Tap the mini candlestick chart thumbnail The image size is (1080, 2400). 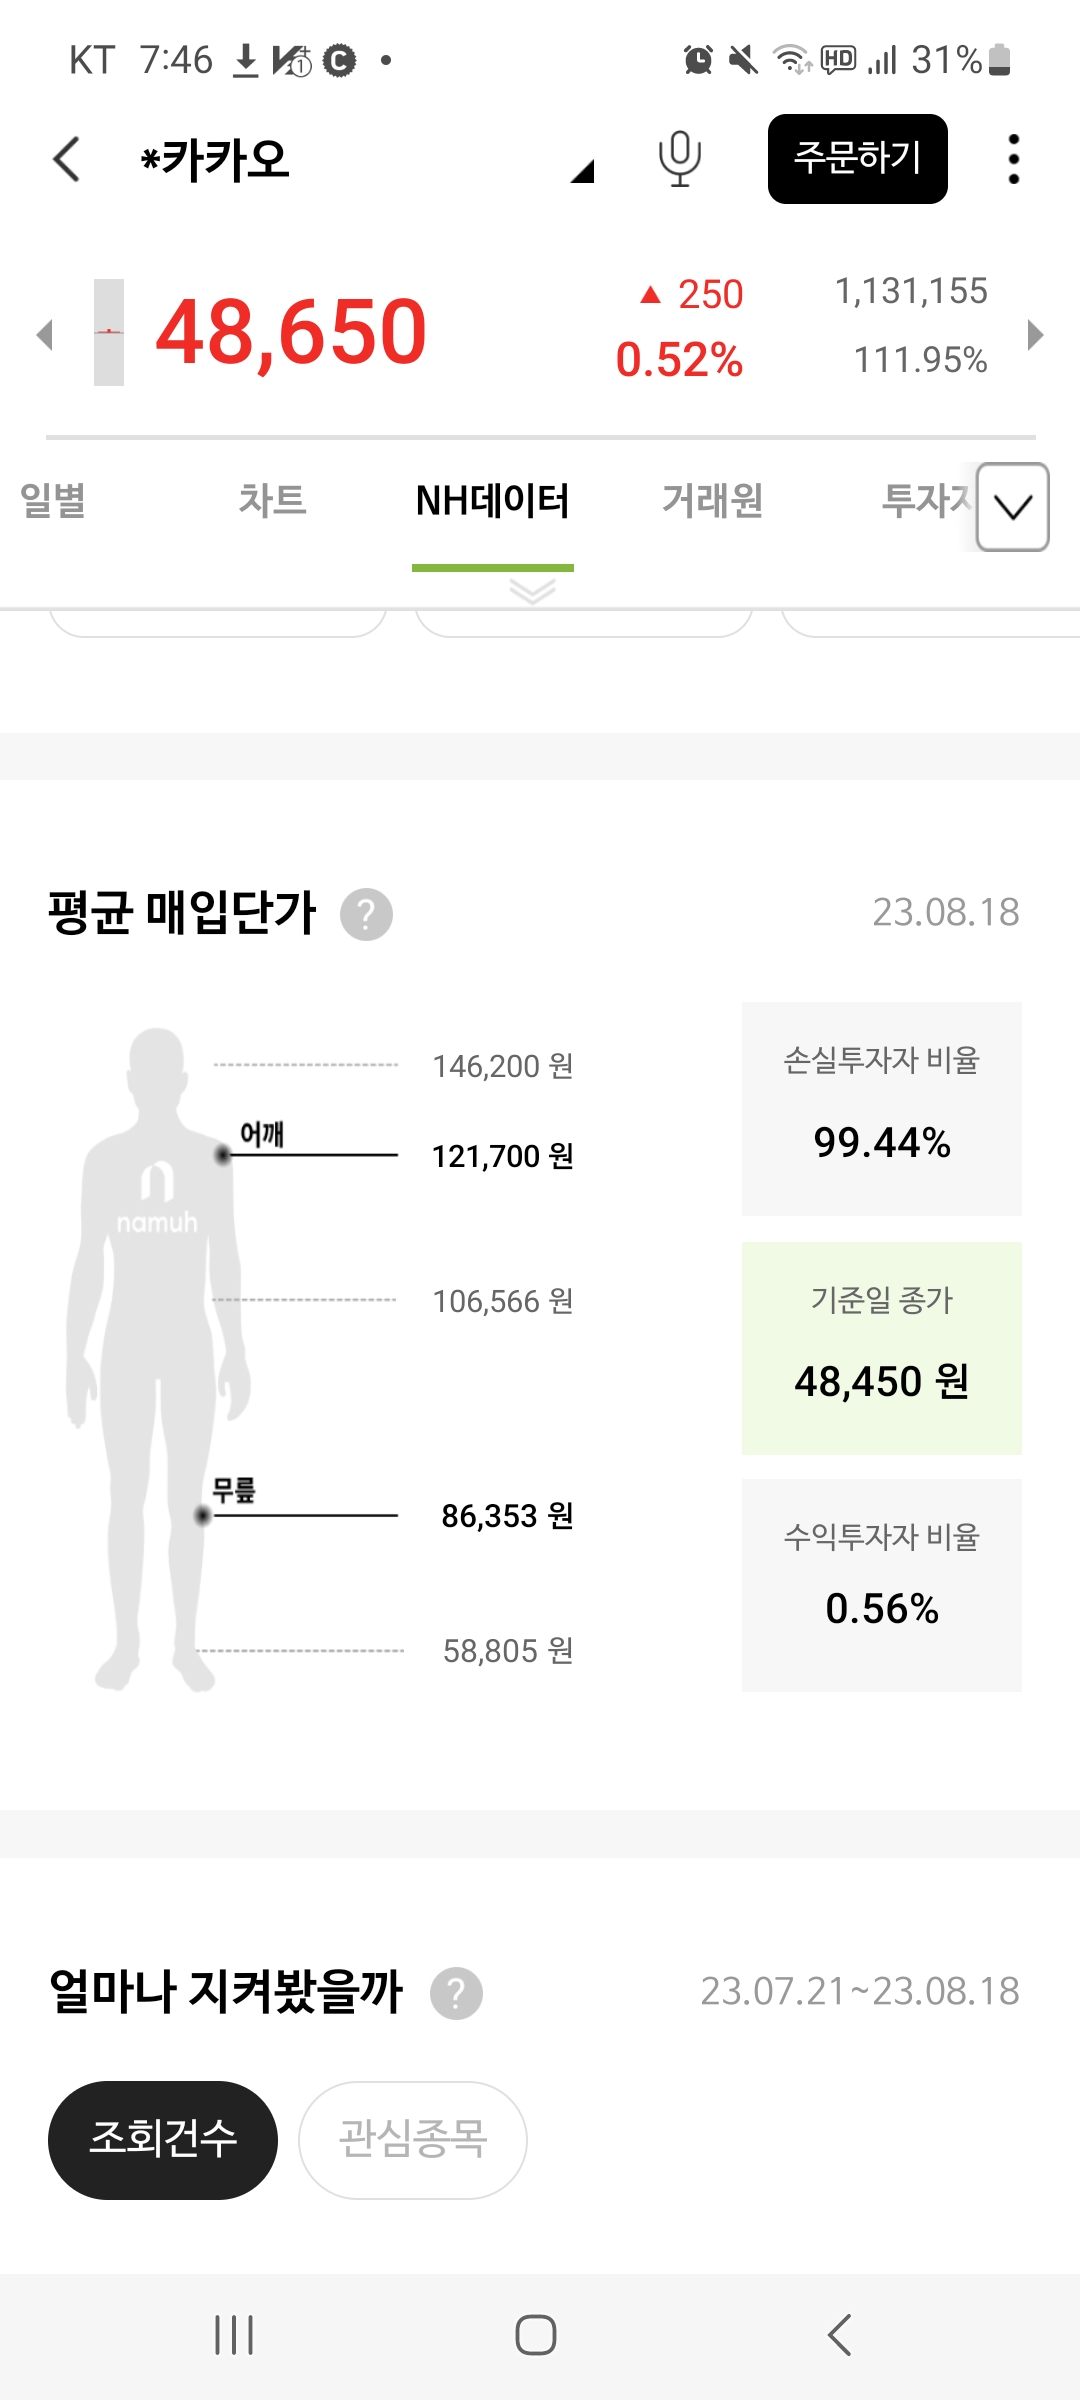[x=109, y=332]
